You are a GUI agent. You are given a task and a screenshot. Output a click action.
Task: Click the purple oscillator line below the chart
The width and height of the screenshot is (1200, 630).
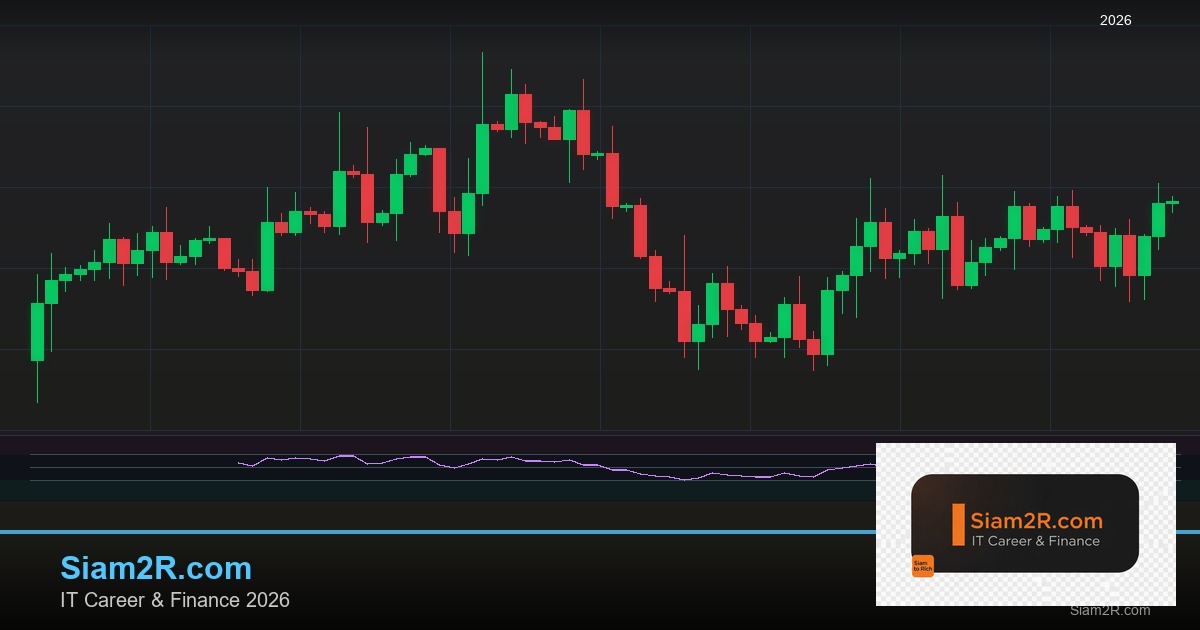(x=600, y=467)
